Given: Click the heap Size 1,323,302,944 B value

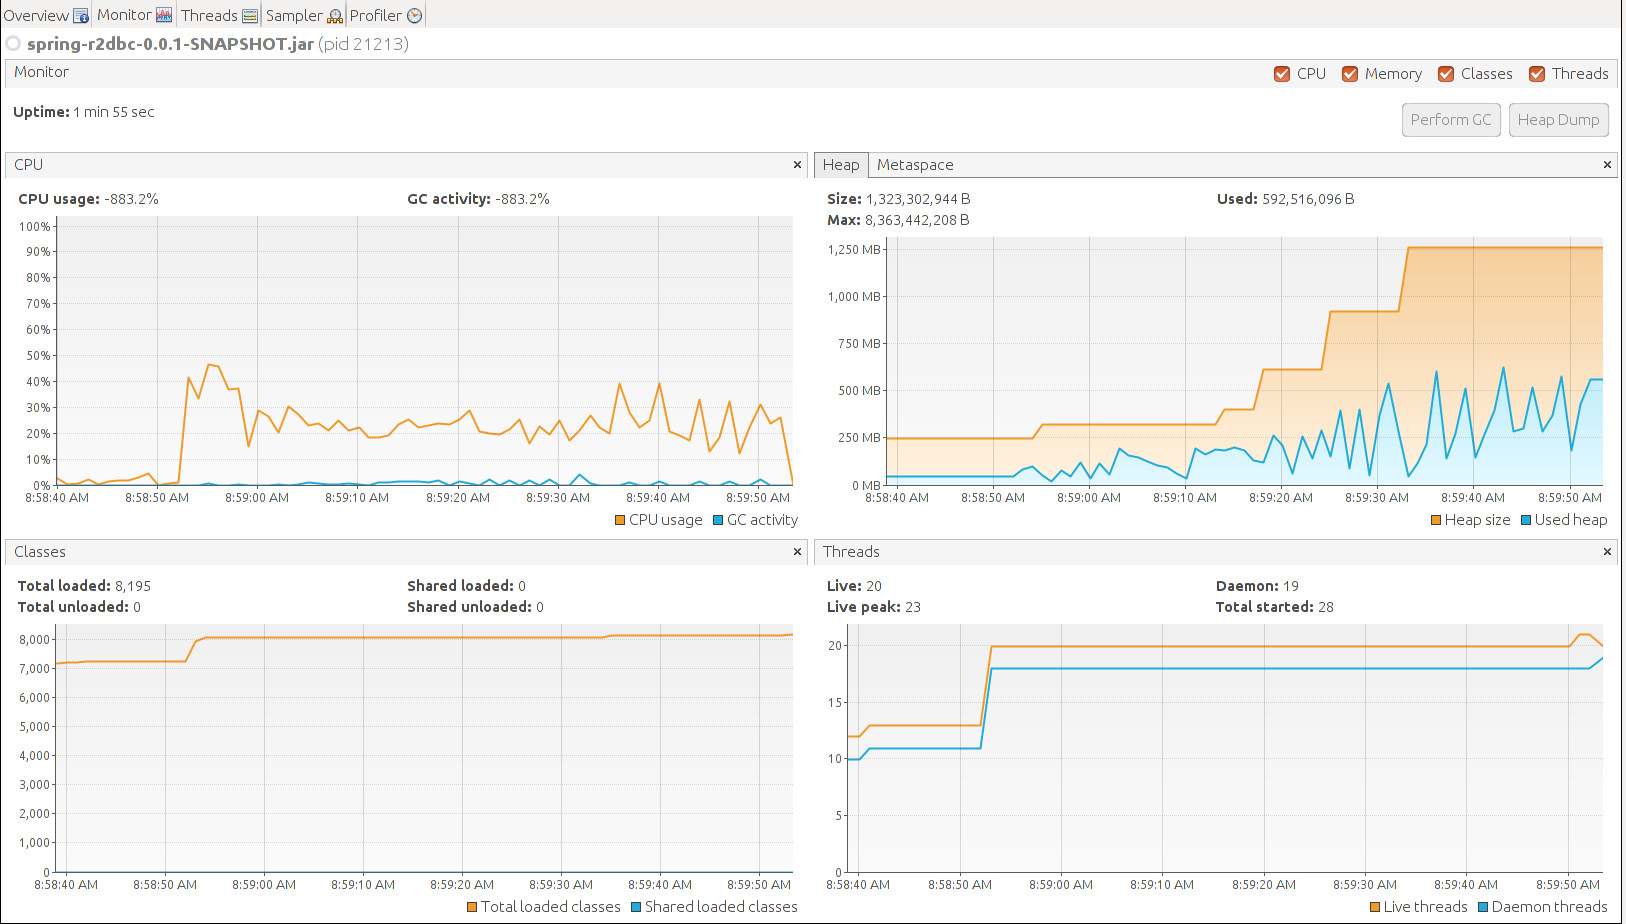Looking at the screenshot, I should point(918,199).
